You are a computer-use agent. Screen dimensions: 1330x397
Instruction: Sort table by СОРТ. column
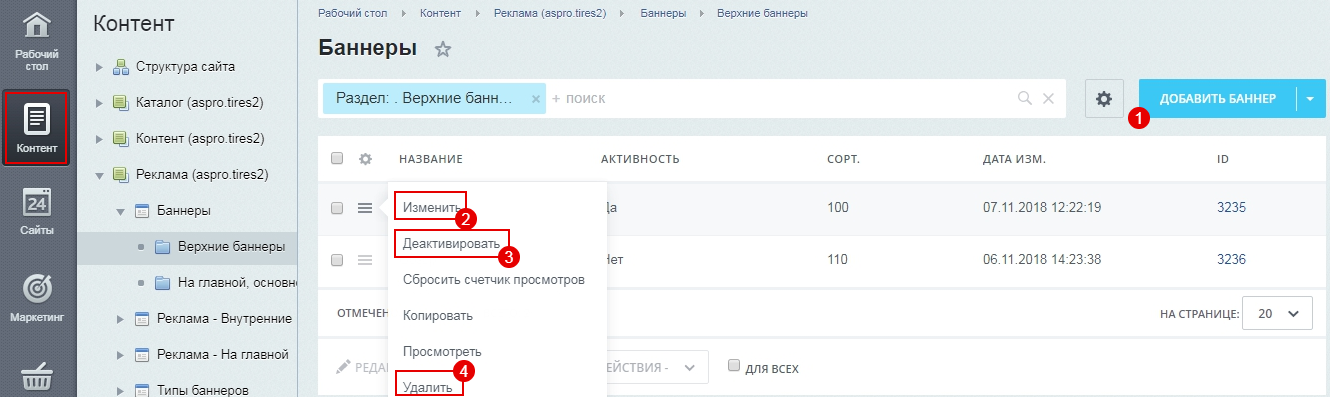[843, 159]
